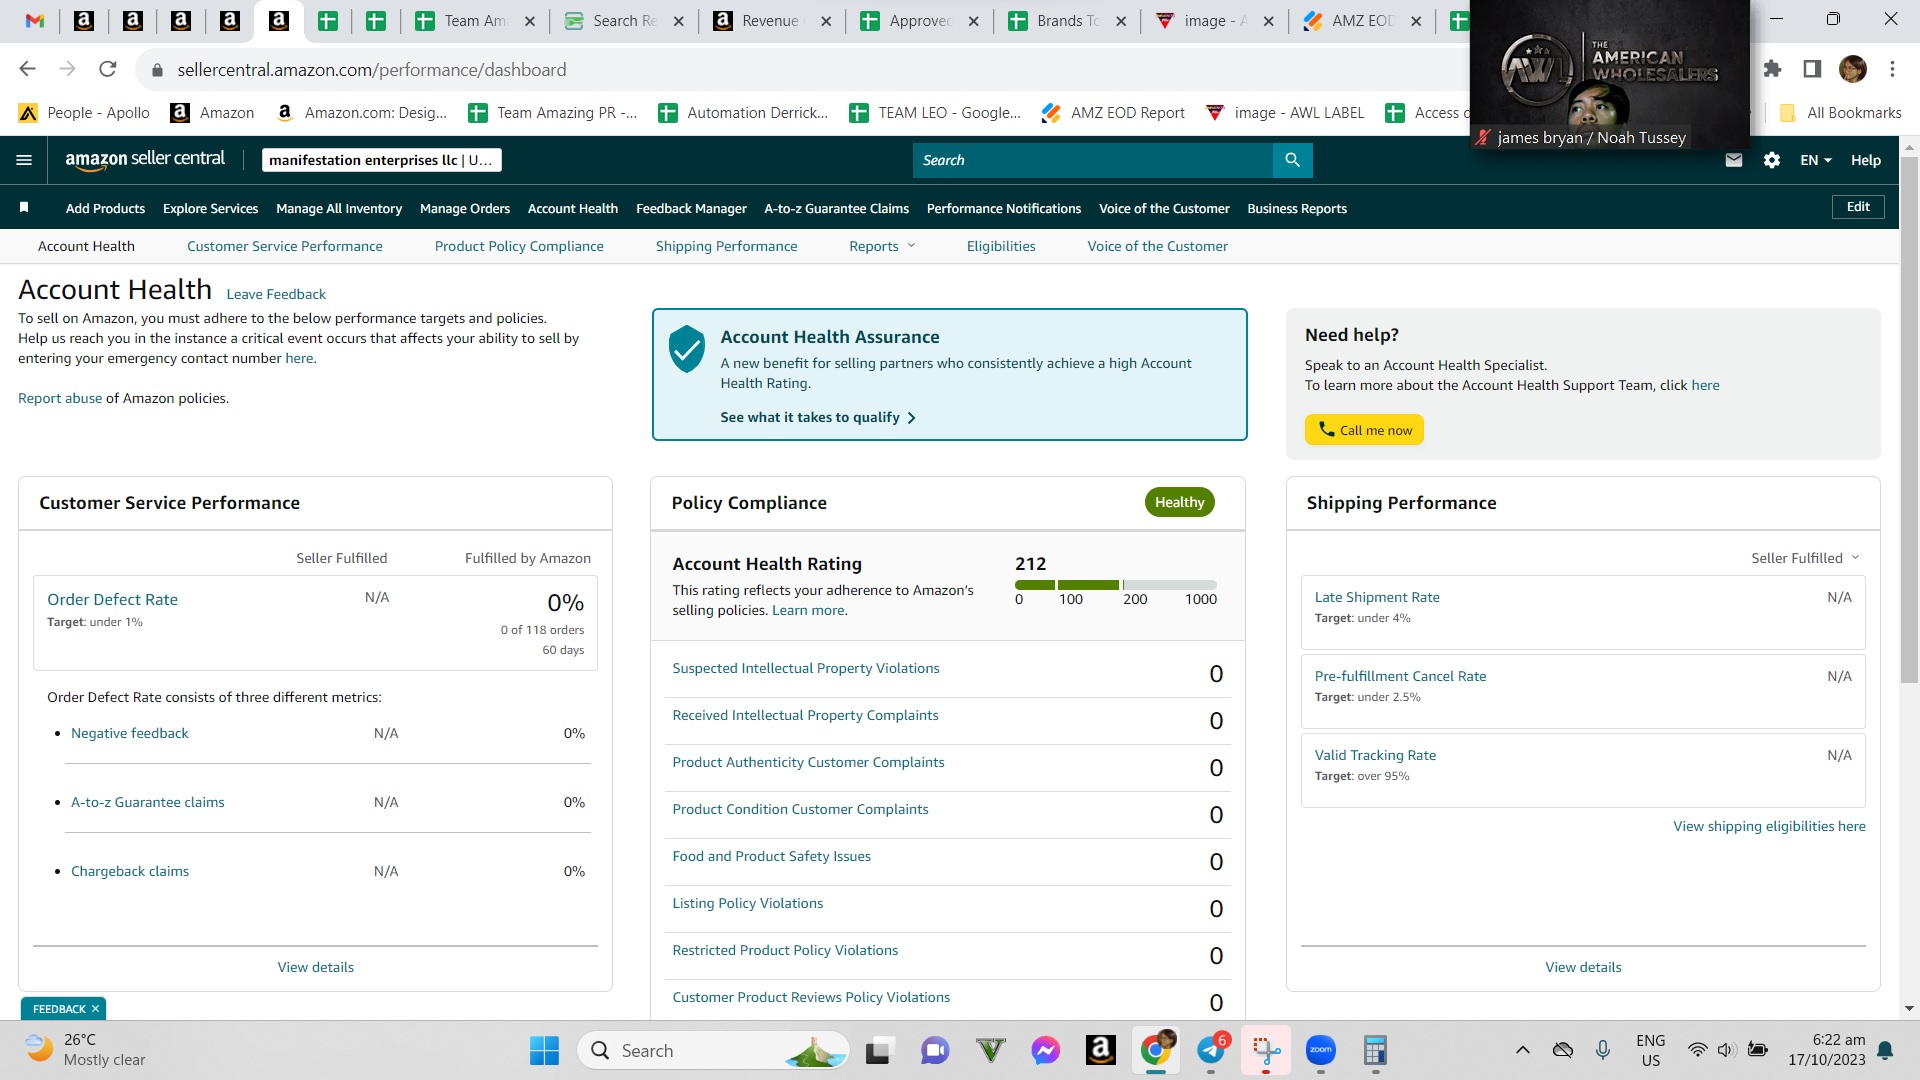This screenshot has height=1080, width=1920.
Task: Open Voice of the Customer sub-tab
Action: (1158, 246)
